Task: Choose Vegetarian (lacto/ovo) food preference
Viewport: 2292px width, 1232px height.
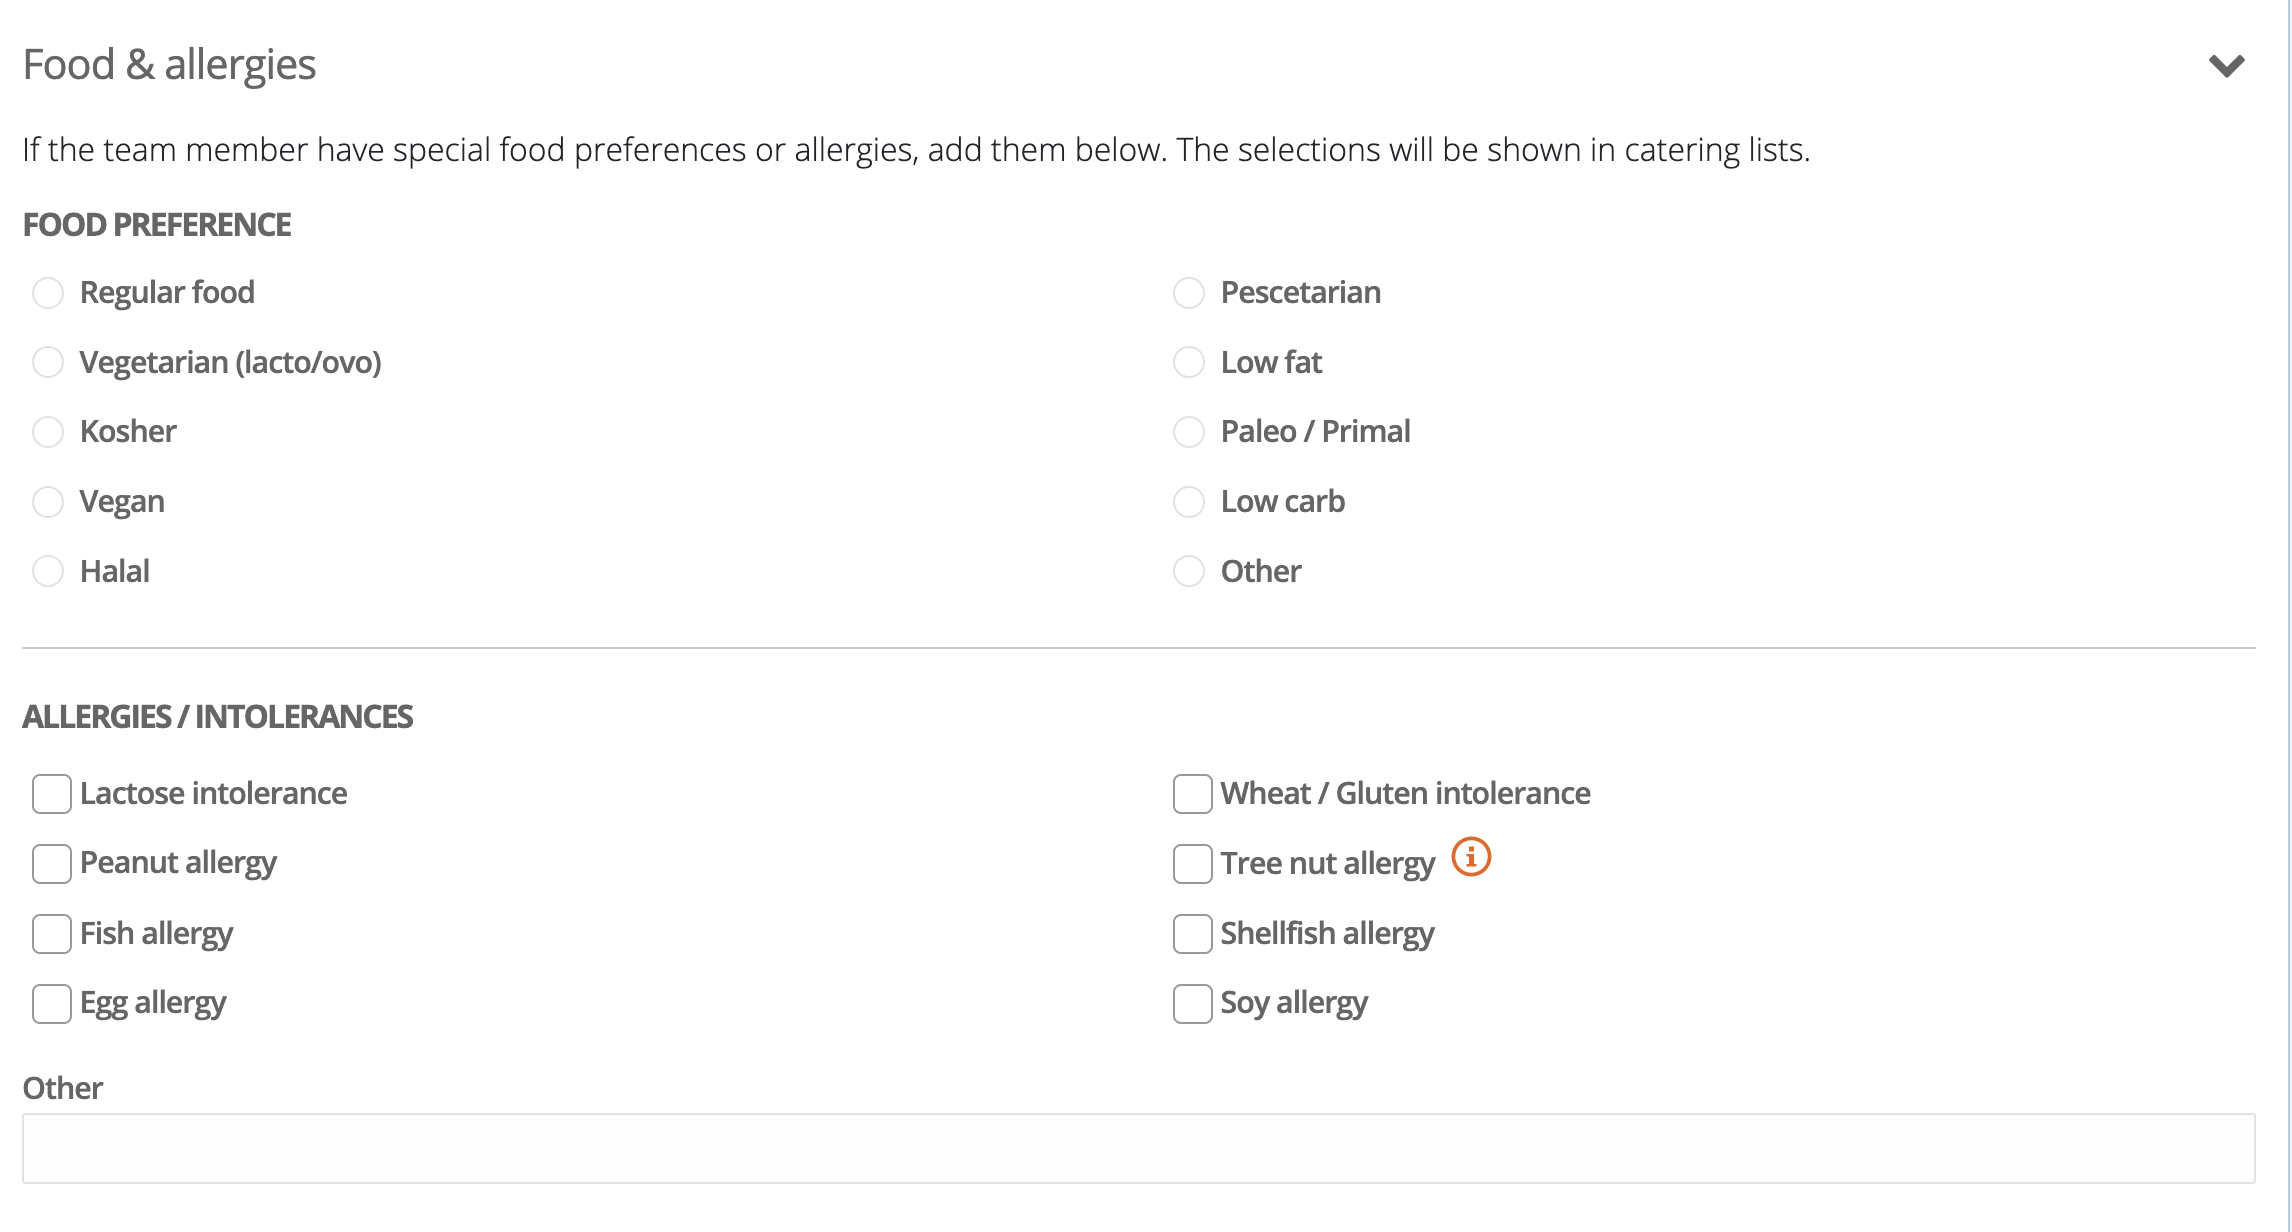Action: tap(48, 362)
